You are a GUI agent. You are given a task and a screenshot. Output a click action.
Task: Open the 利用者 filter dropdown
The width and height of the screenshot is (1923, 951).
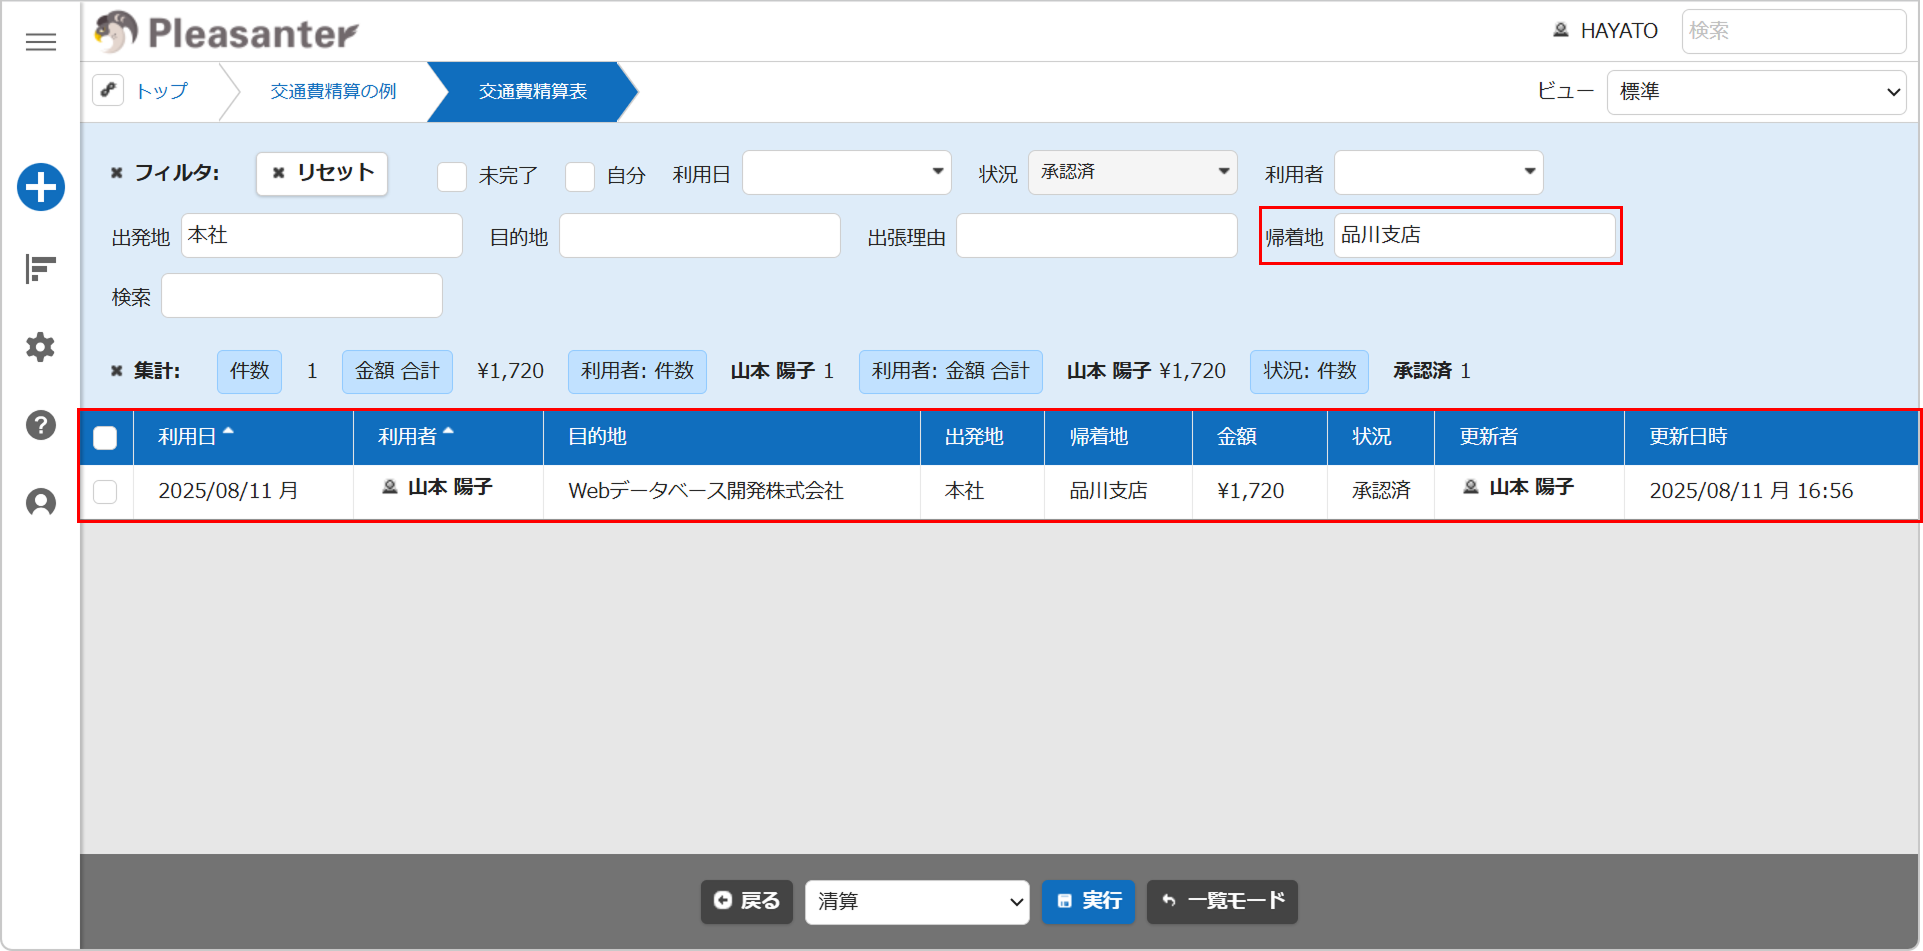click(x=1439, y=173)
